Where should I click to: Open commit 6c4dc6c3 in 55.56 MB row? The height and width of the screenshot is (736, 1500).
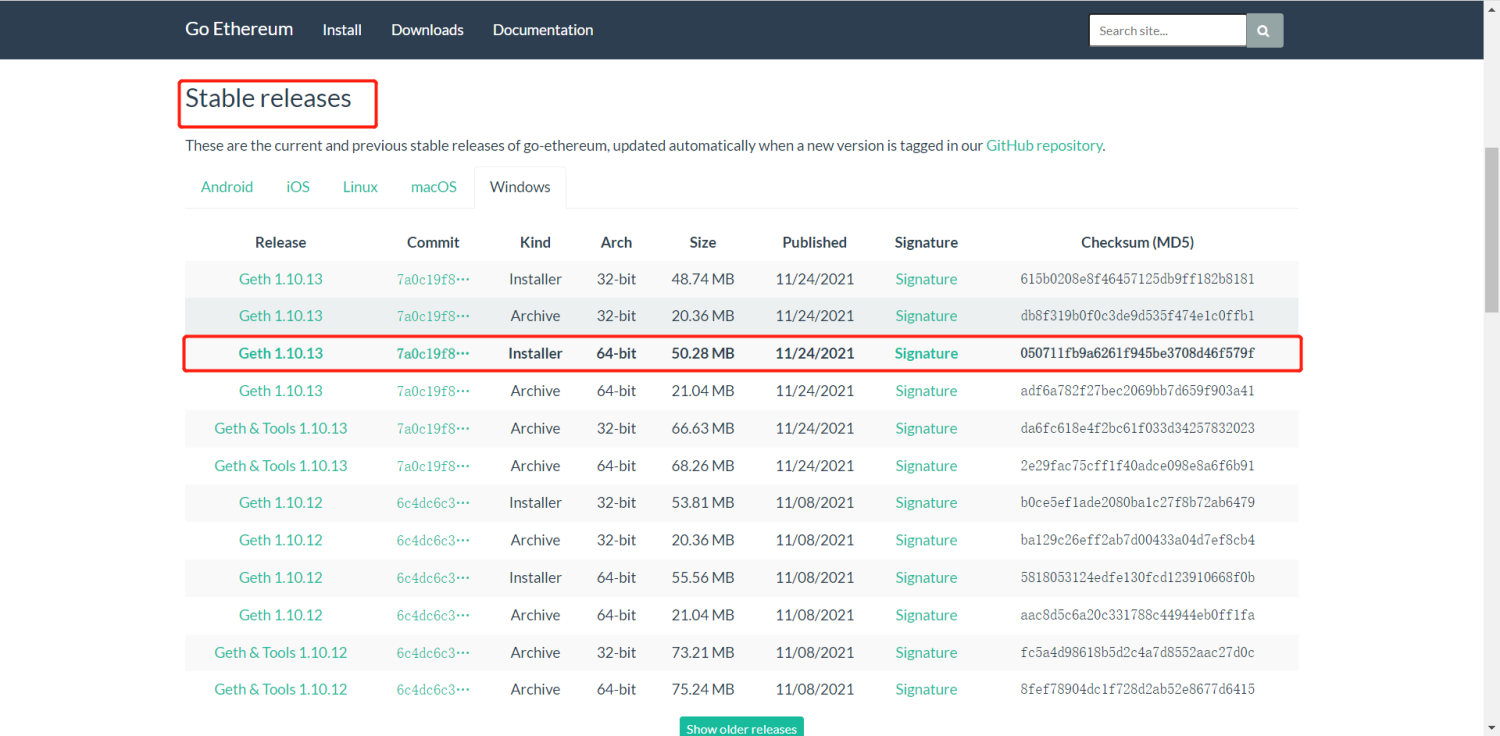[x=433, y=578]
